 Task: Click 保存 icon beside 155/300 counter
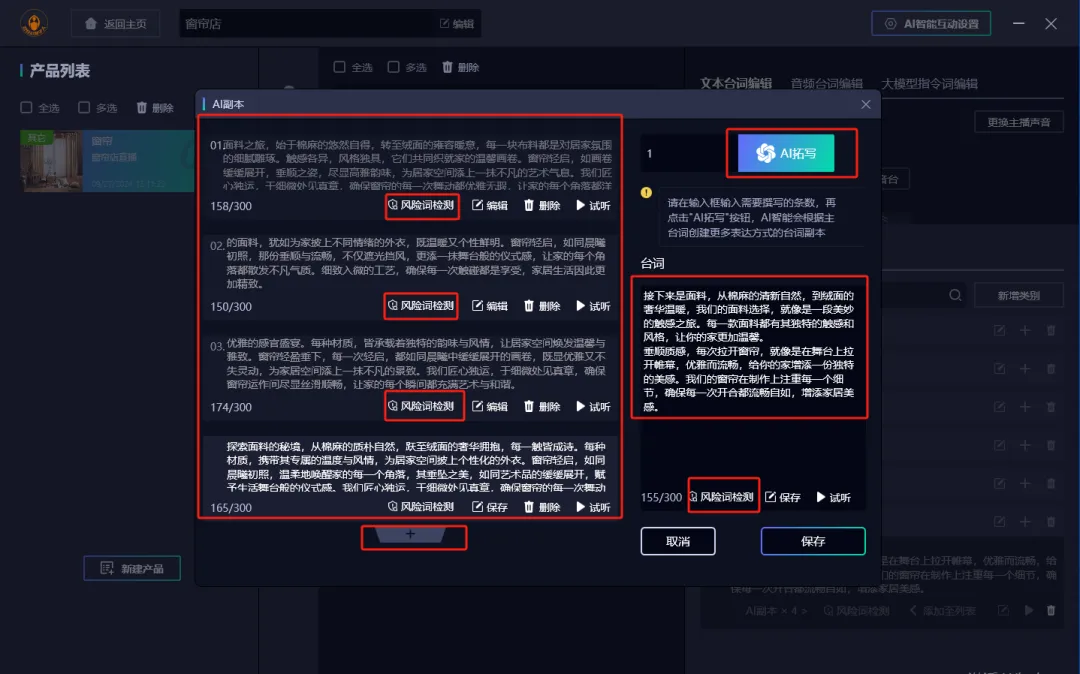(x=782, y=497)
